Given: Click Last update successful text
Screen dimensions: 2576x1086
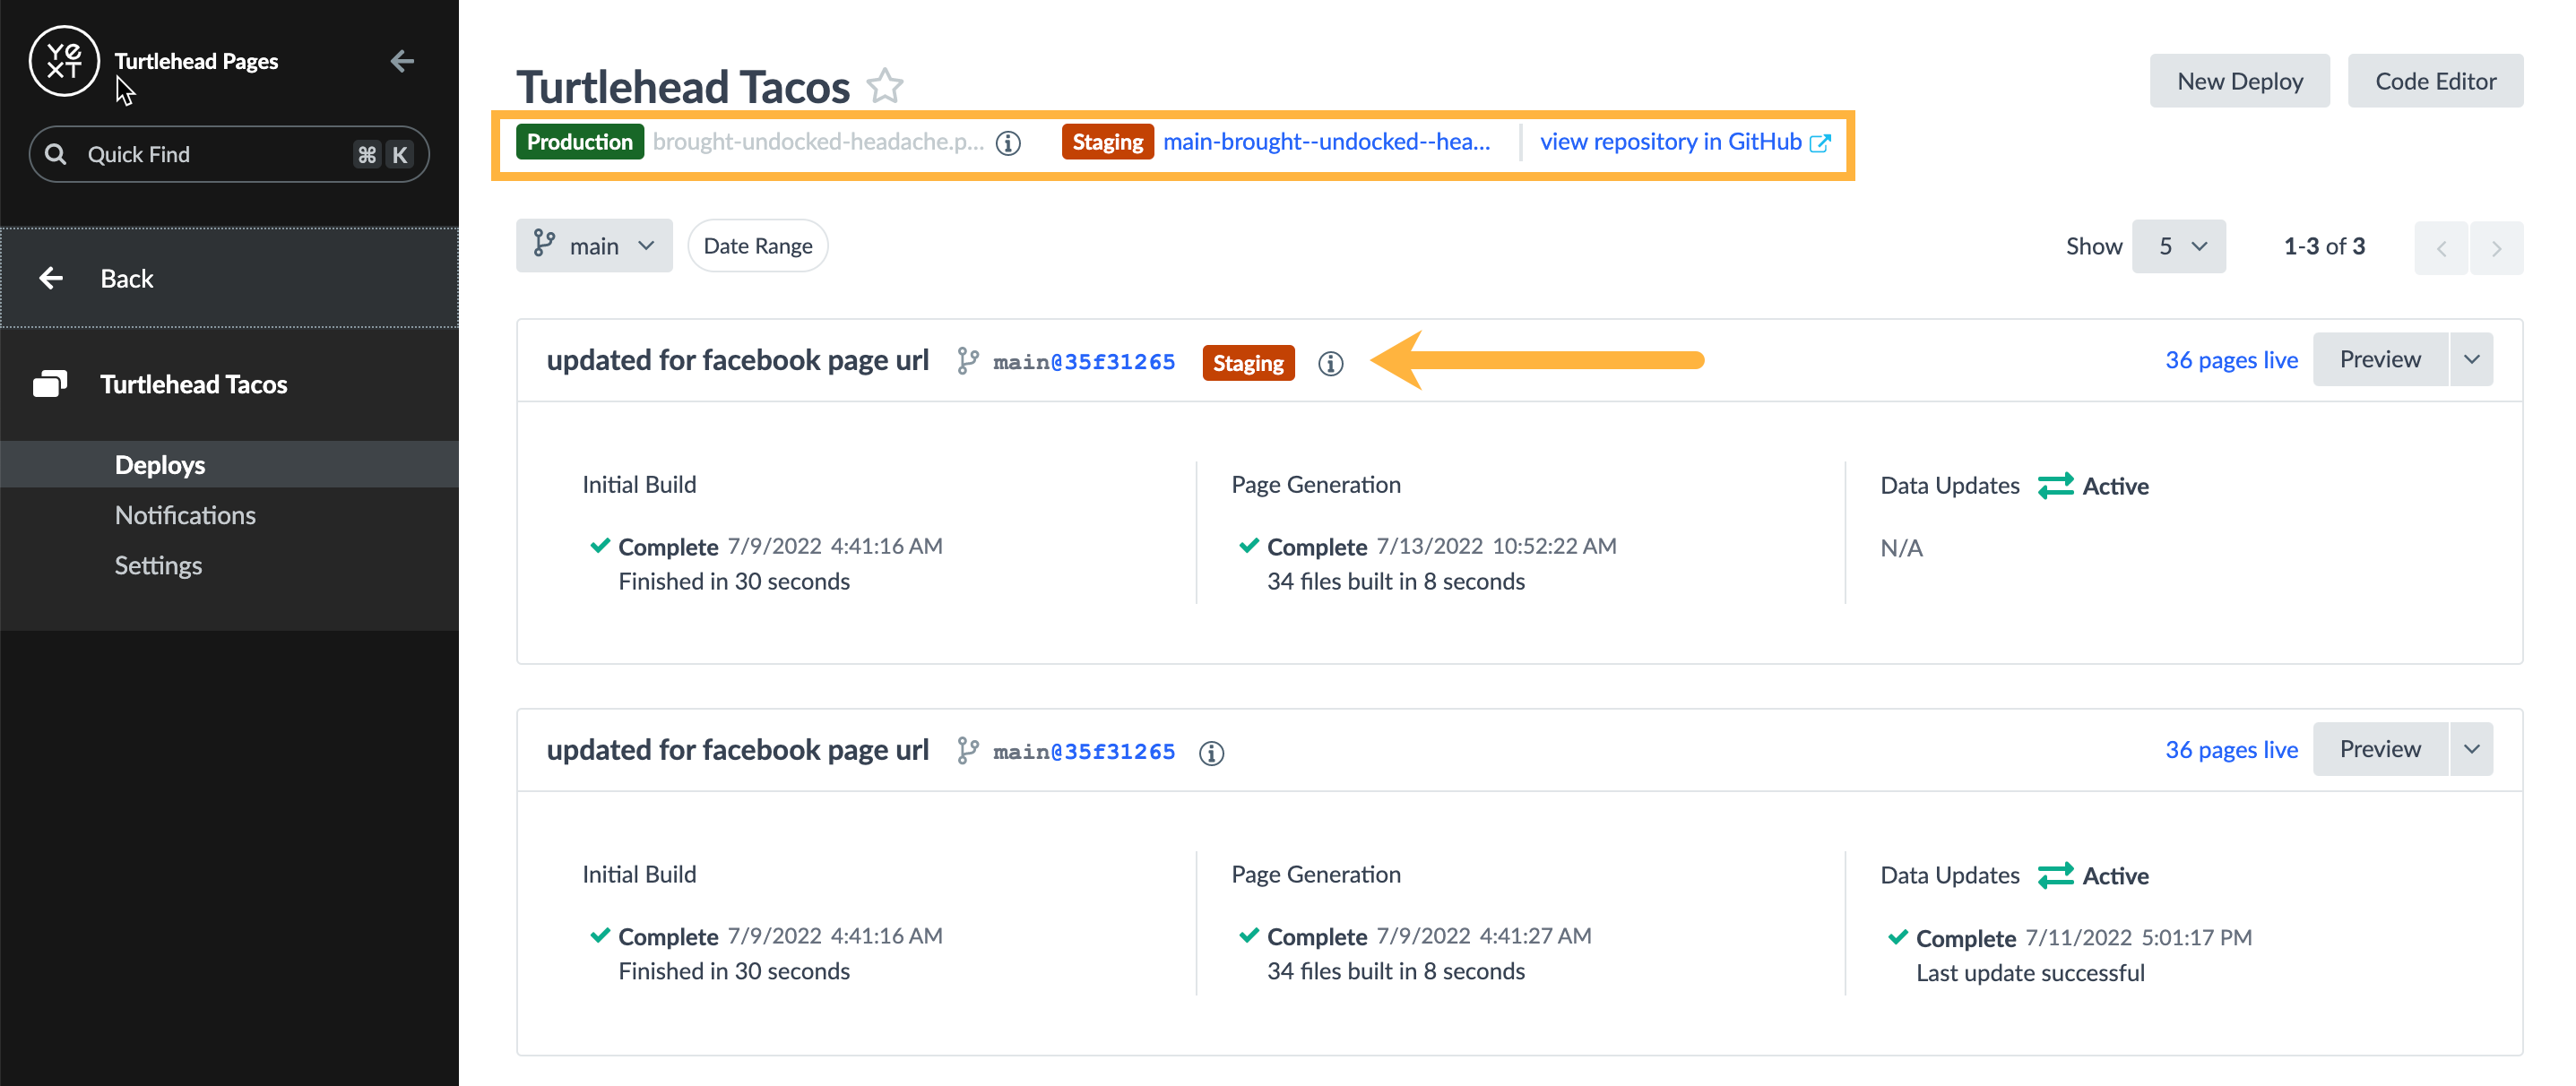Looking at the screenshot, I should (x=2030, y=973).
